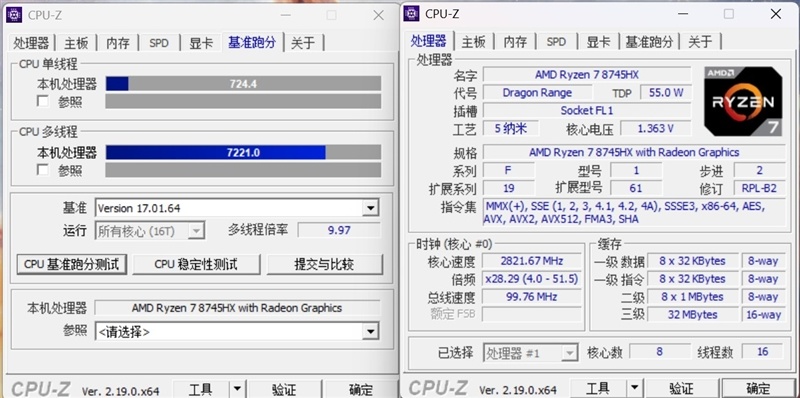The height and width of the screenshot is (398, 800).
Task: Switch to SPD tab in left window
Action: coord(159,43)
